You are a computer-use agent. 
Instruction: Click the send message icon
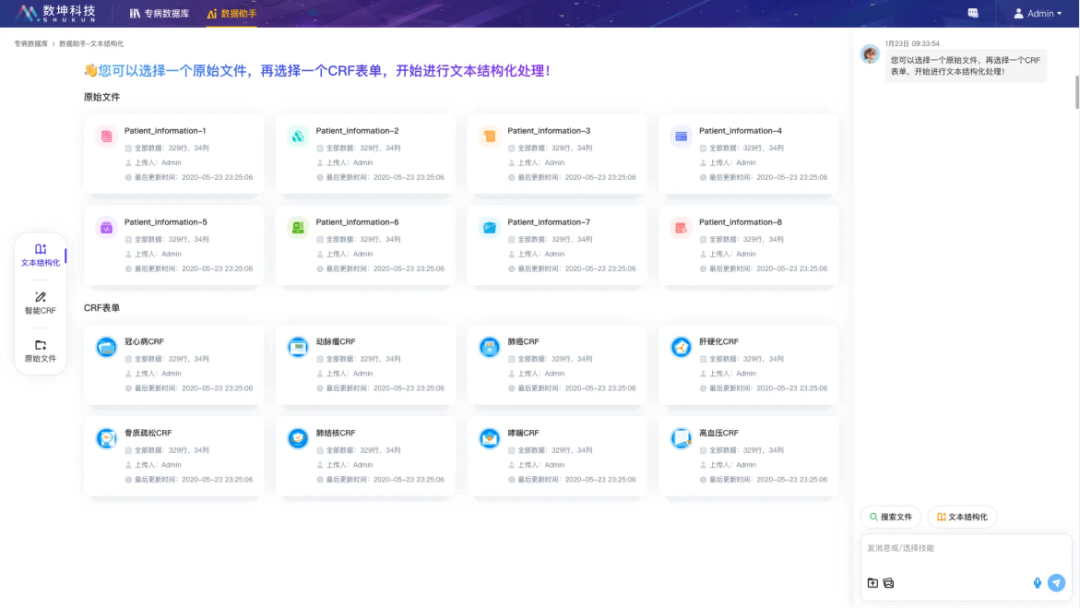(1058, 583)
